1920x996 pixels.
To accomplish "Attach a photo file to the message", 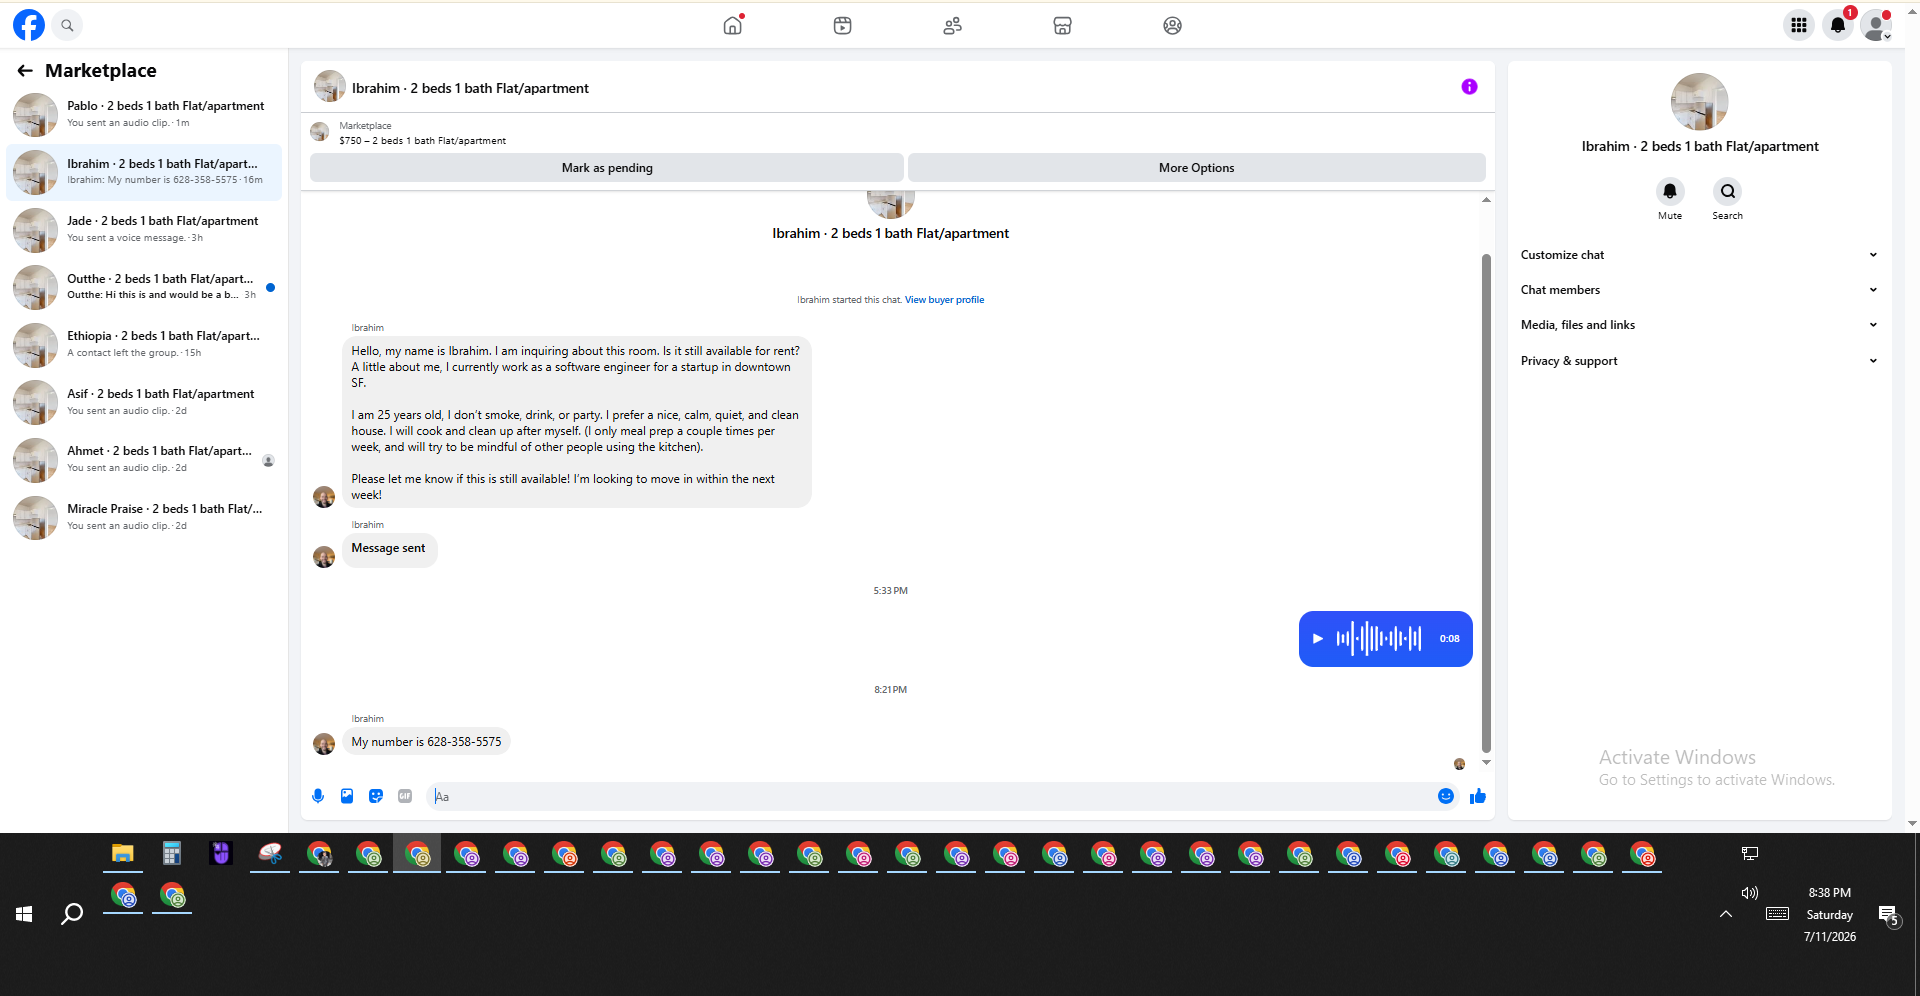I will coord(347,796).
